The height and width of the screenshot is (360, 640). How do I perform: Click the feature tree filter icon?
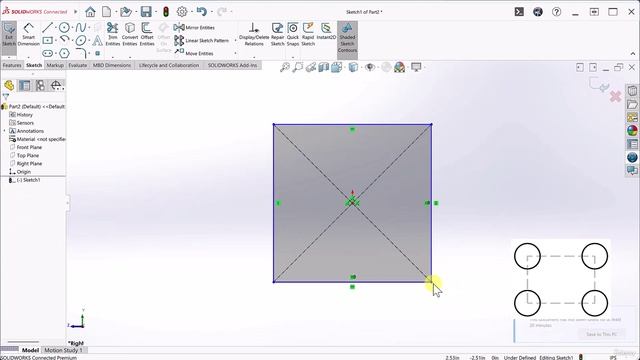click(5, 97)
